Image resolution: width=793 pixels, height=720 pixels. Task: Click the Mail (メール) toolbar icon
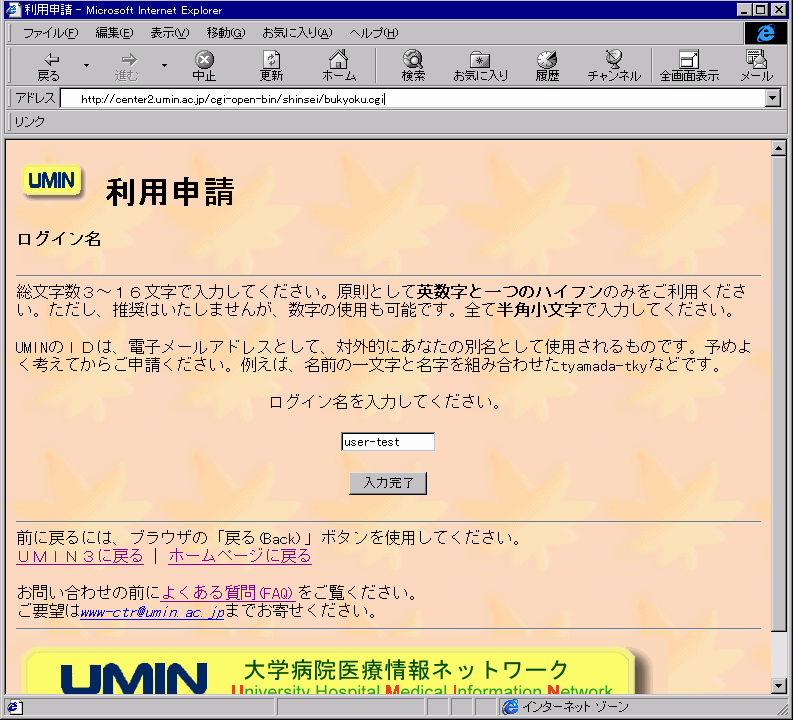click(x=756, y=66)
